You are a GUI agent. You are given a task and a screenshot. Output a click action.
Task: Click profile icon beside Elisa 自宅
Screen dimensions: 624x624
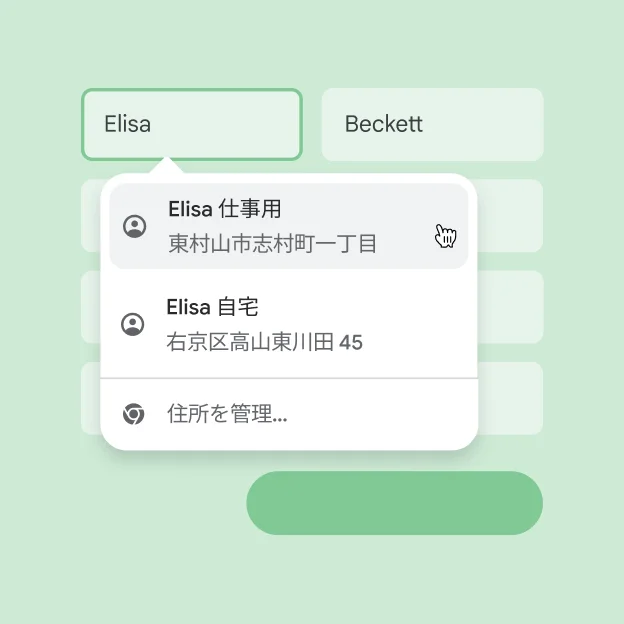tap(132, 324)
